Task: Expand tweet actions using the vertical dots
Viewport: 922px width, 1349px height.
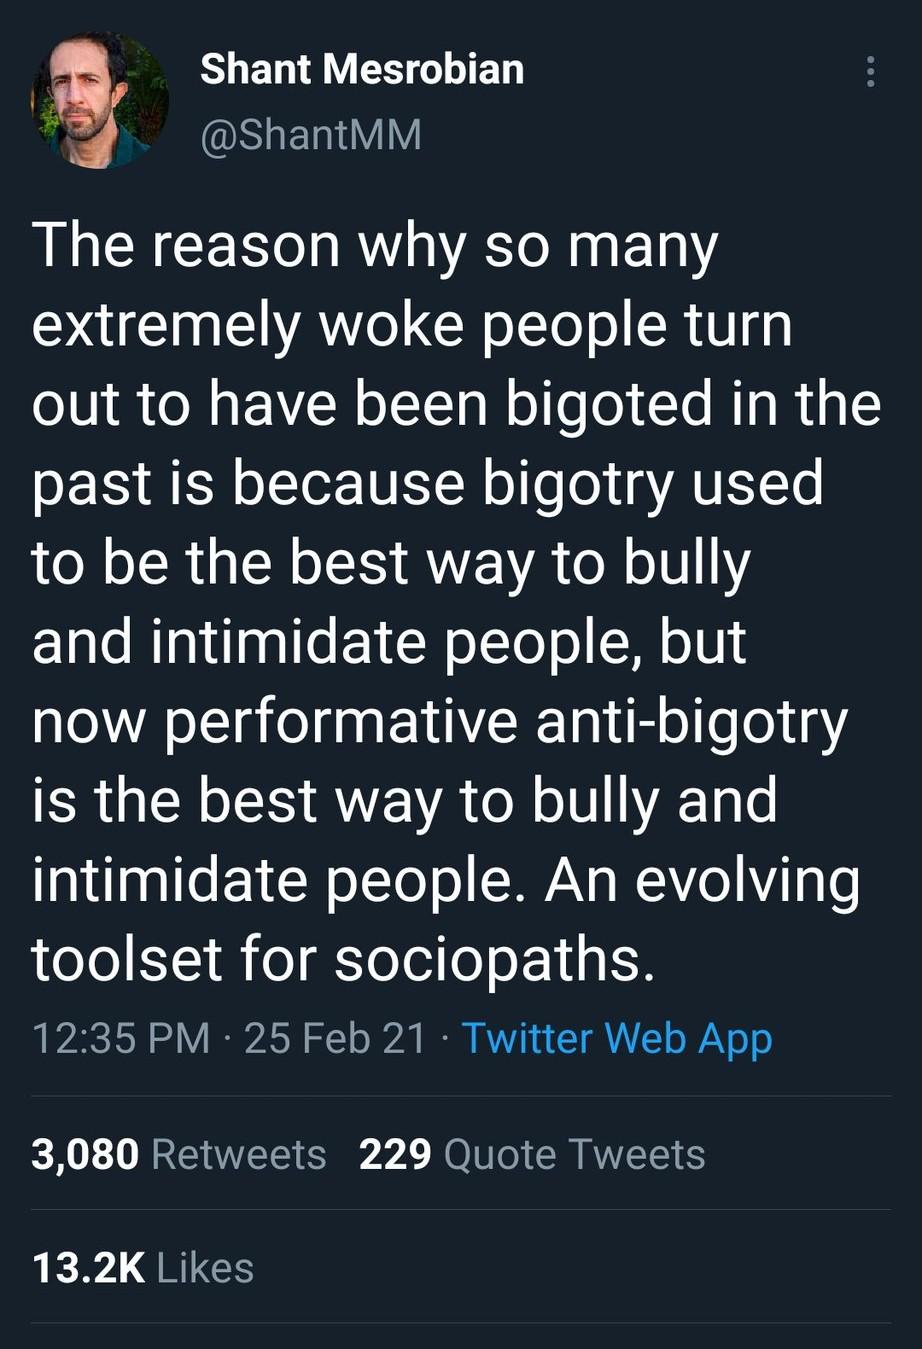Action: coord(869,70)
